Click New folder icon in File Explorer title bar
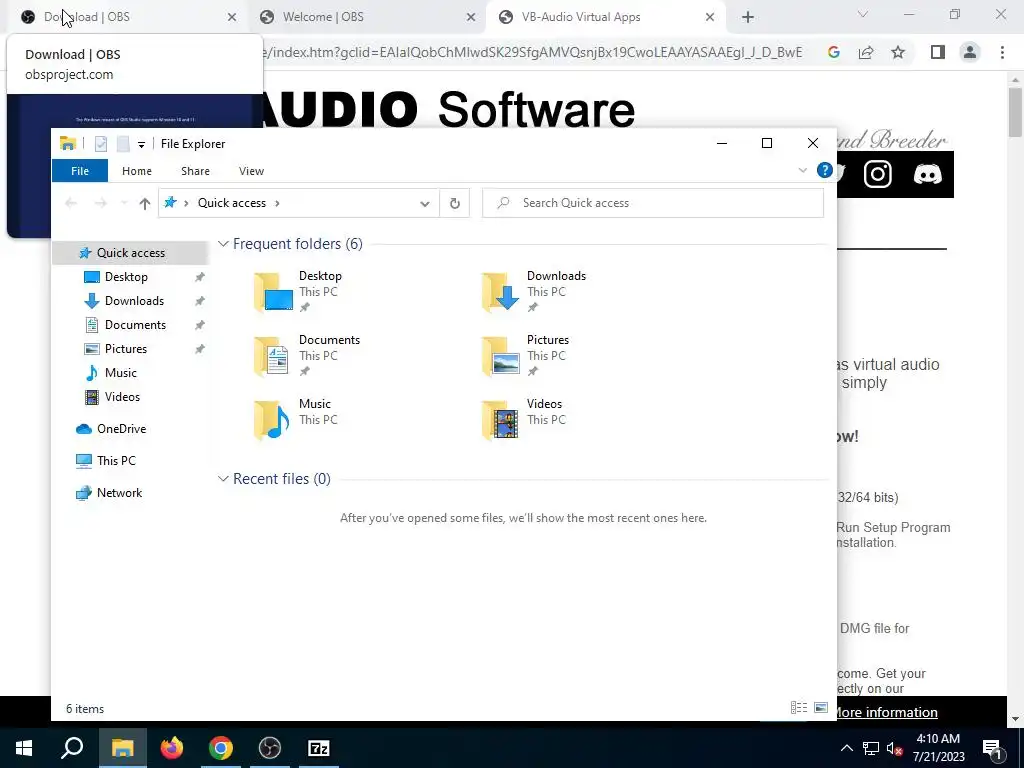The height and width of the screenshot is (768, 1024). pos(123,144)
